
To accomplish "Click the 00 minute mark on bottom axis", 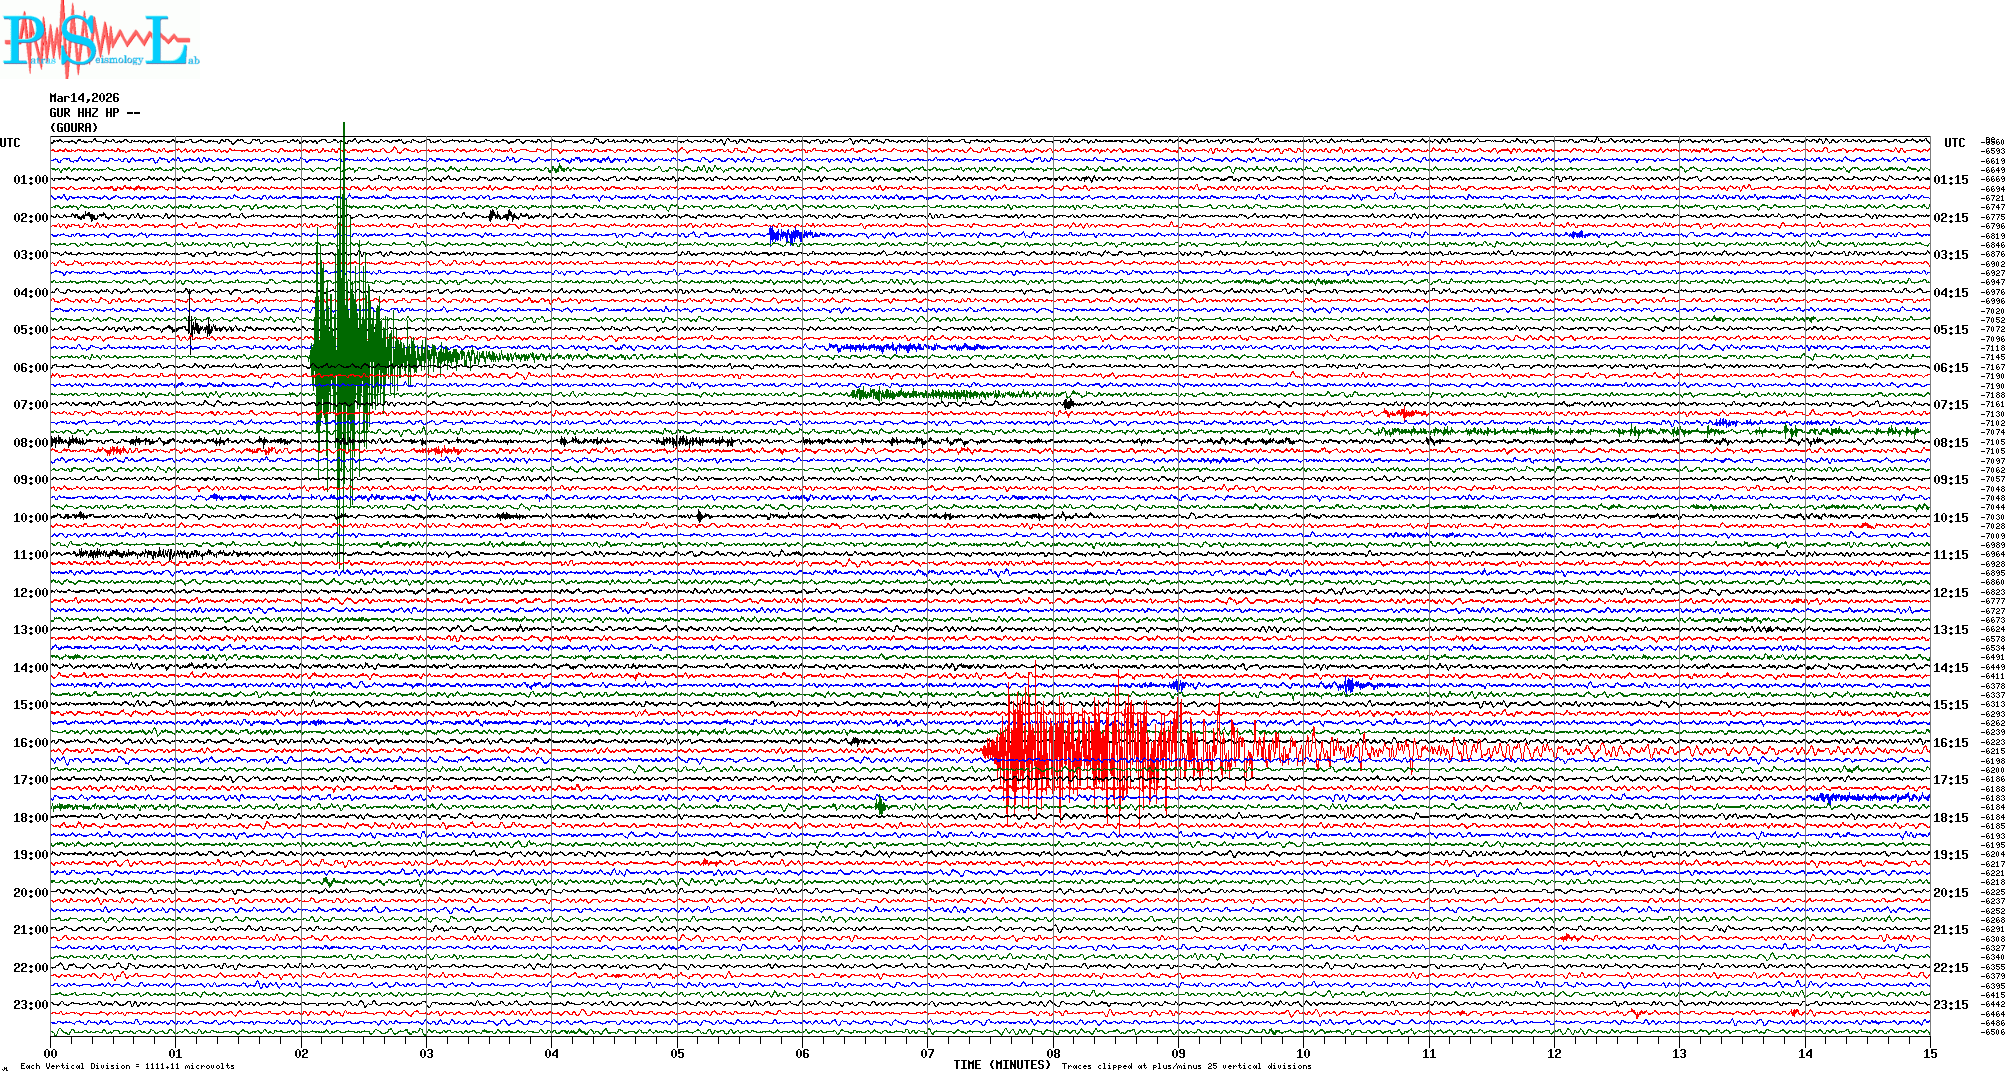I will pos(51,1053).
